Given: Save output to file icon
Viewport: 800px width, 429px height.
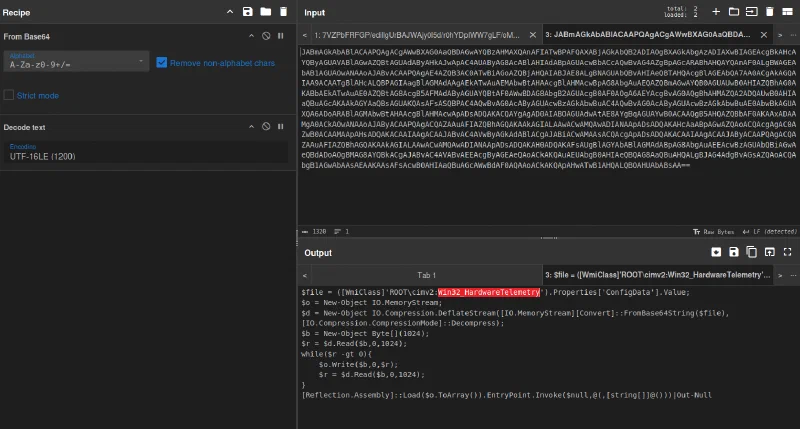Looking at the screenshot, I should pyautogui.click(x=734, y=251).
